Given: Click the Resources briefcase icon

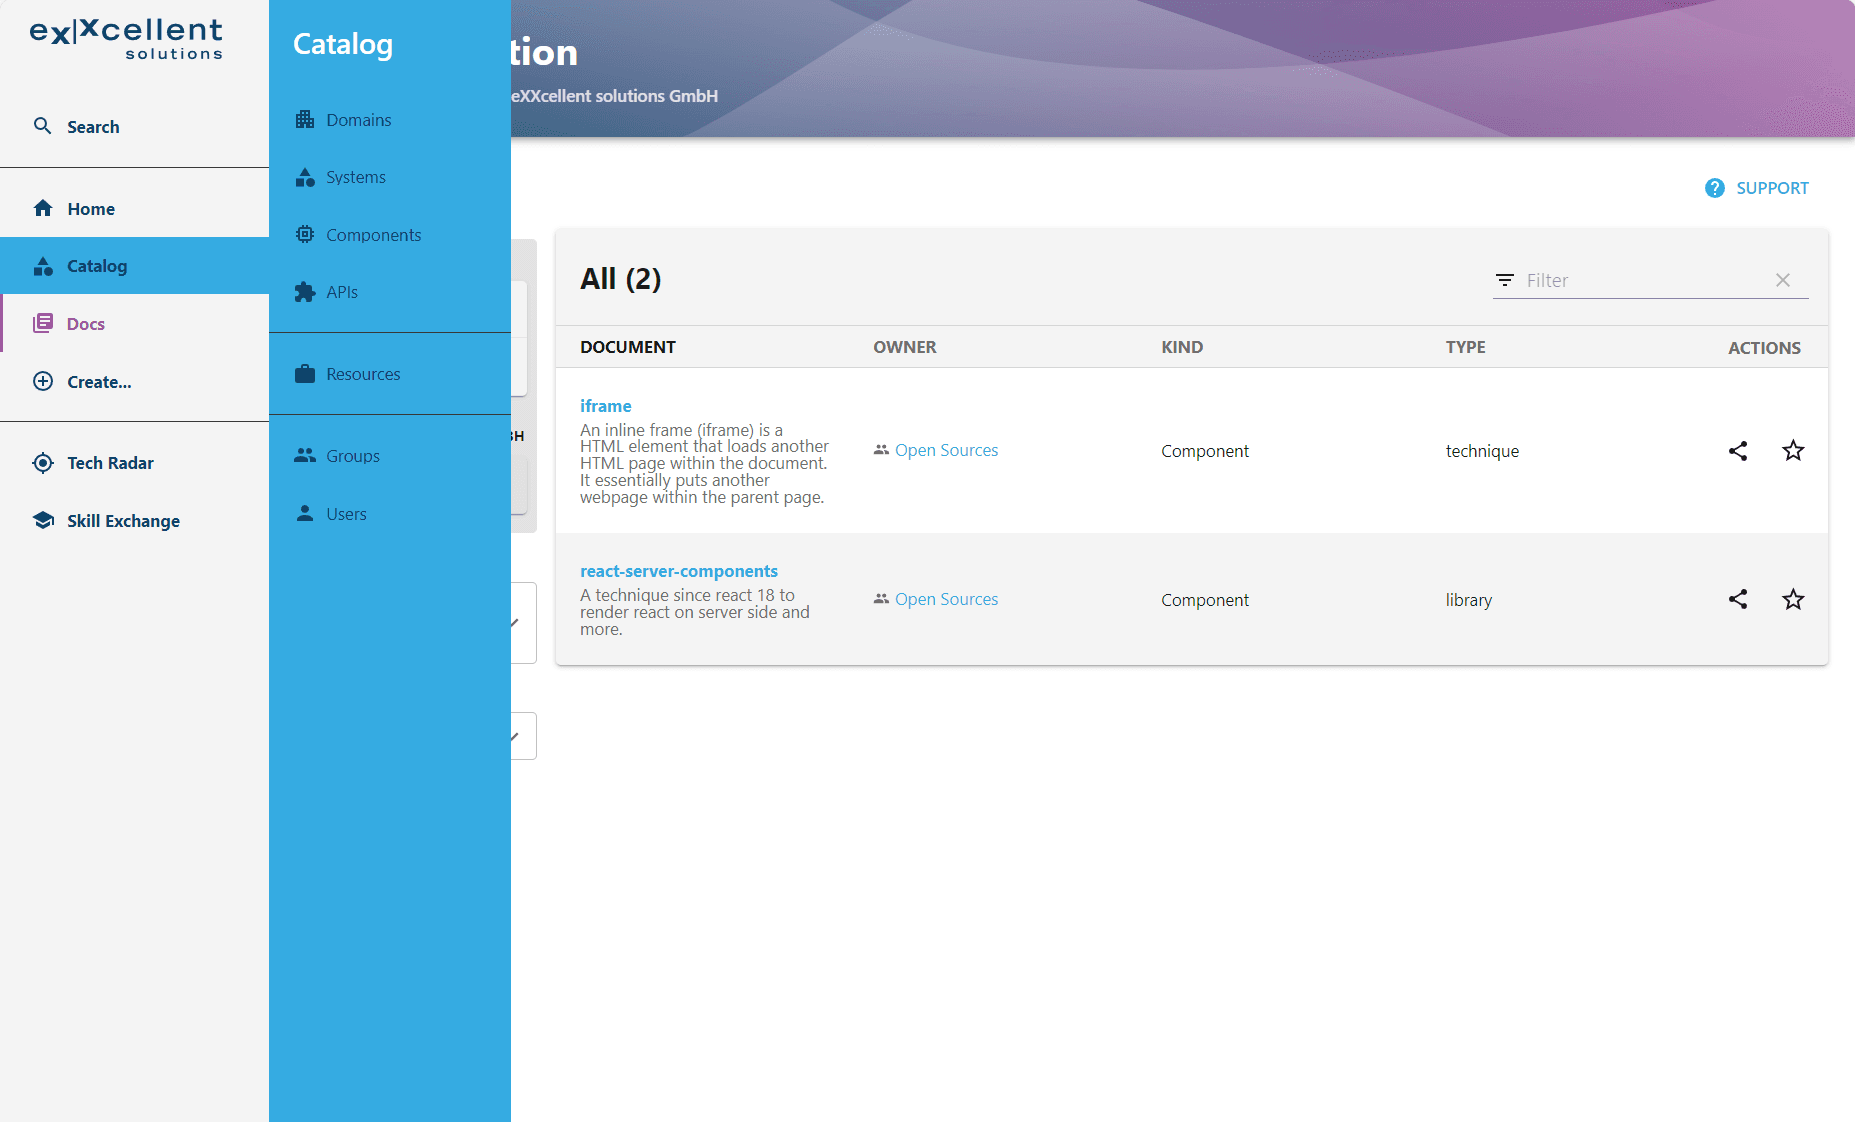Looking at the screenshot, I should point(305,374).
